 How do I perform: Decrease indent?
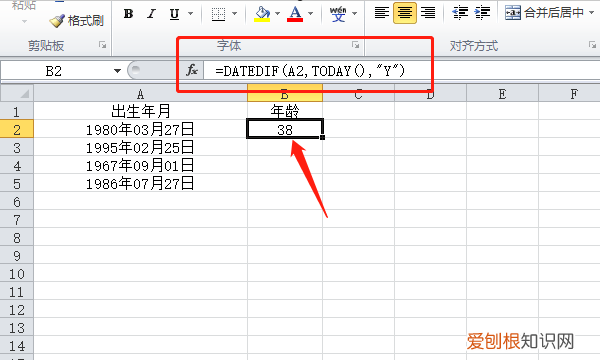pyautogui.click(x=460, y=13)
